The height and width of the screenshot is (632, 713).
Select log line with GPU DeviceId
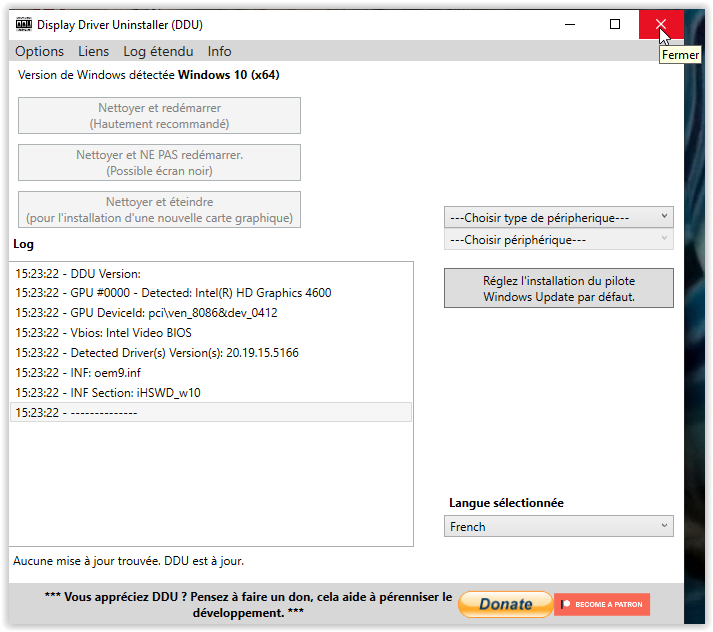coord(211,313)
